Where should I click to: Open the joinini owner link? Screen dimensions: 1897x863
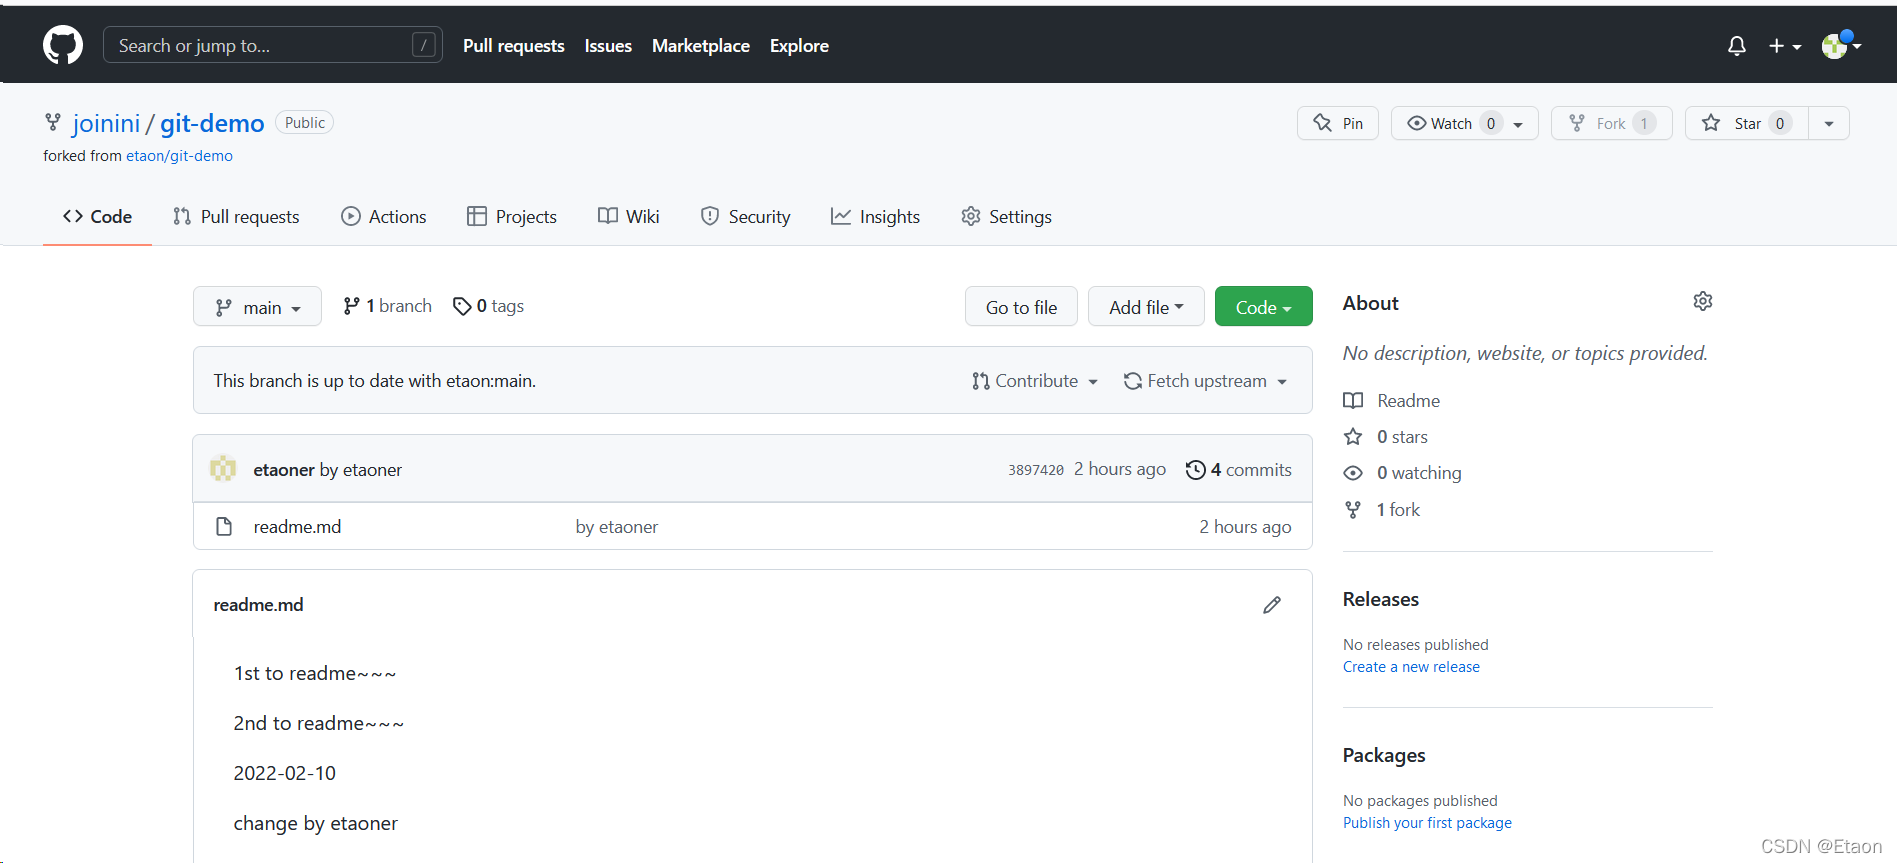pos(106,123)
